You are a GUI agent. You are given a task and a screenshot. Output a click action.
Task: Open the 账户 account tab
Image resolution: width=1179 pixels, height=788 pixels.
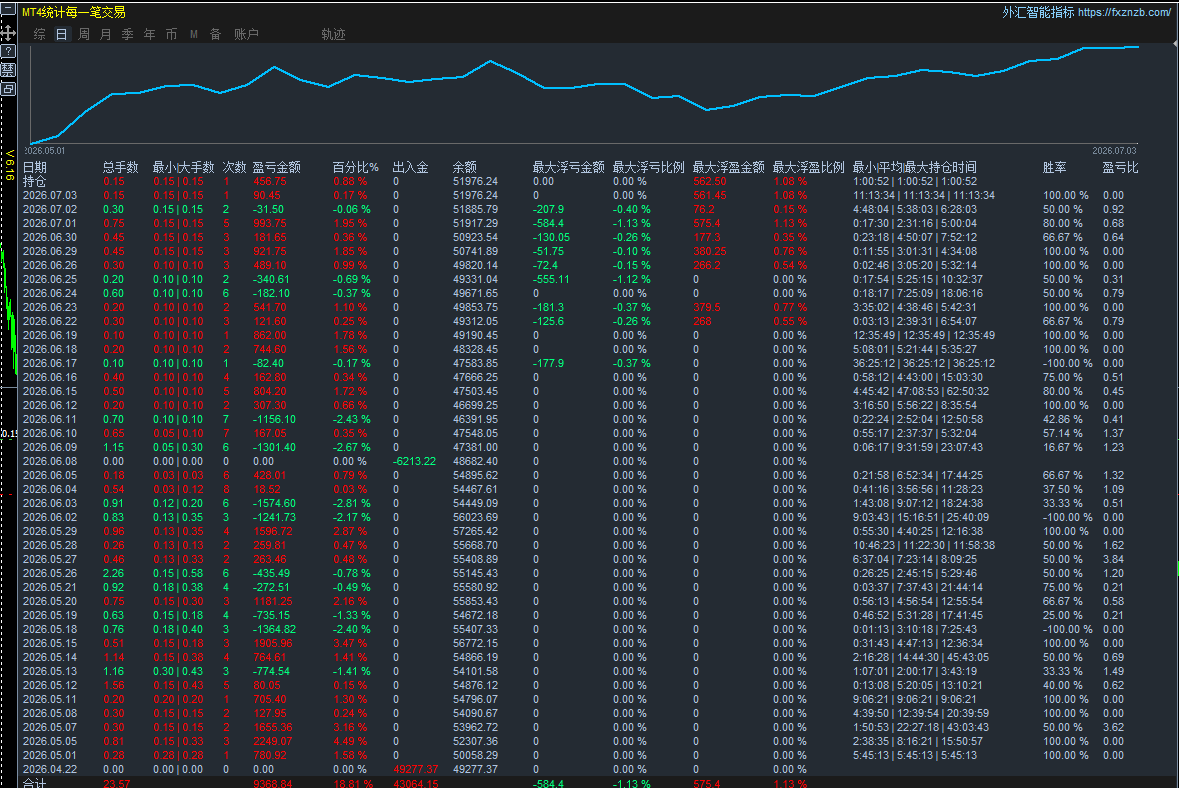[x=246, y=35]
